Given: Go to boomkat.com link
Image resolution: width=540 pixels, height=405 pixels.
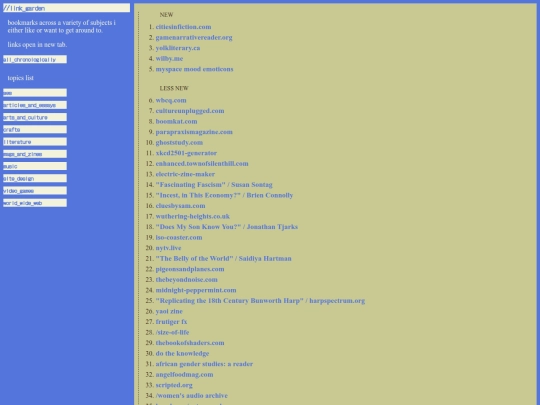Looking at the screenshot, I should (x=176, y=121).
